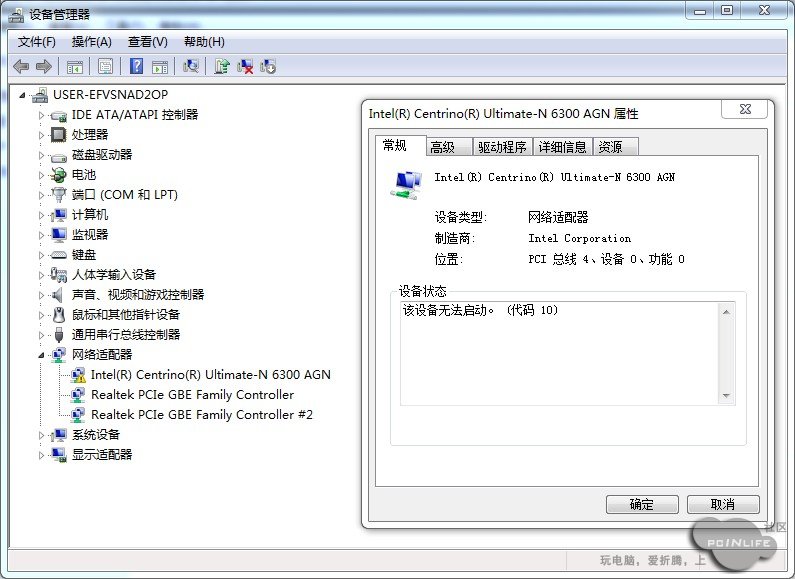Open the 帮助(H) menu
This screenshot has height=579, width=795.
pos(204,42)
